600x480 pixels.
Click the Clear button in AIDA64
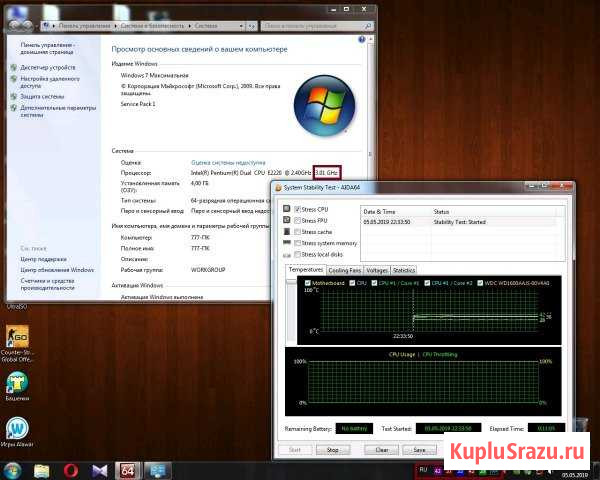382,450
